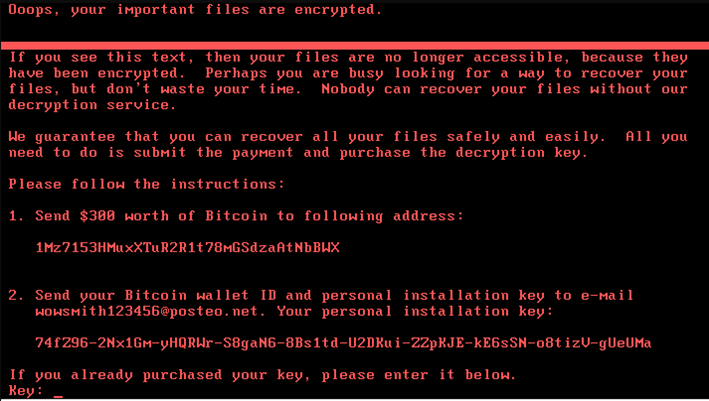
Task: Click the Bitcoin address 1Mz7153HMuxXTuR2R1t78mGSdzaAtNbBWX
Action: click(187, 248)
